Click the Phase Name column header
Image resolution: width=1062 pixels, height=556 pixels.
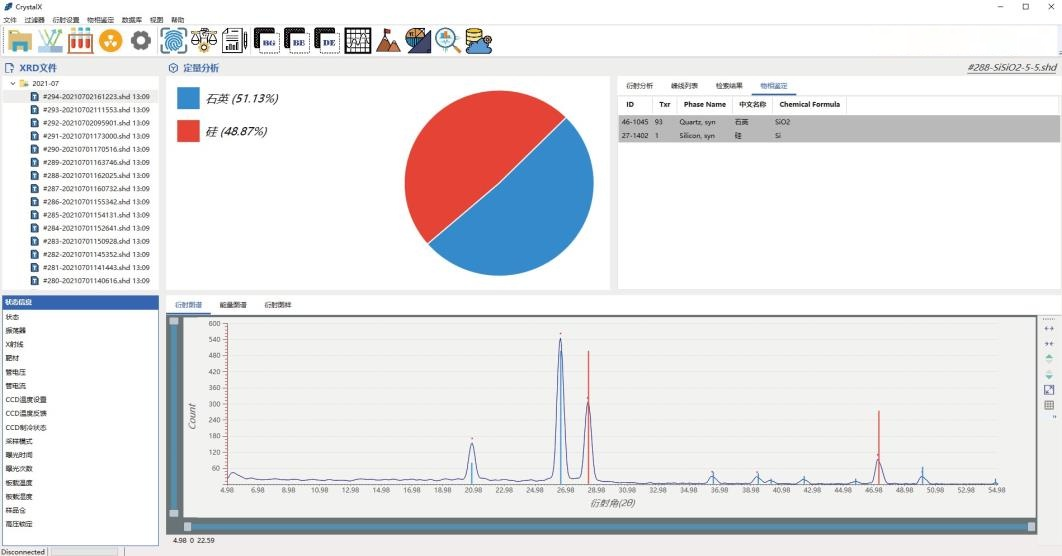(704, 104)
